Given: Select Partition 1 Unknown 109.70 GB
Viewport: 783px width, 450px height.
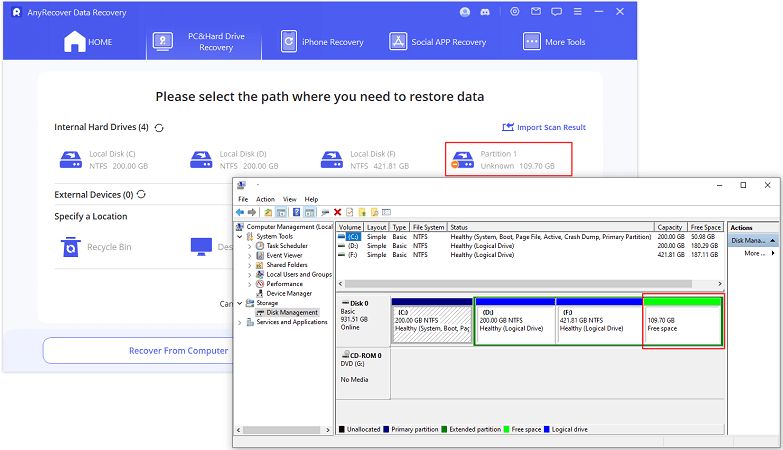Looking at the screenshot, I should pyautogui.click(x=508, y=159).
